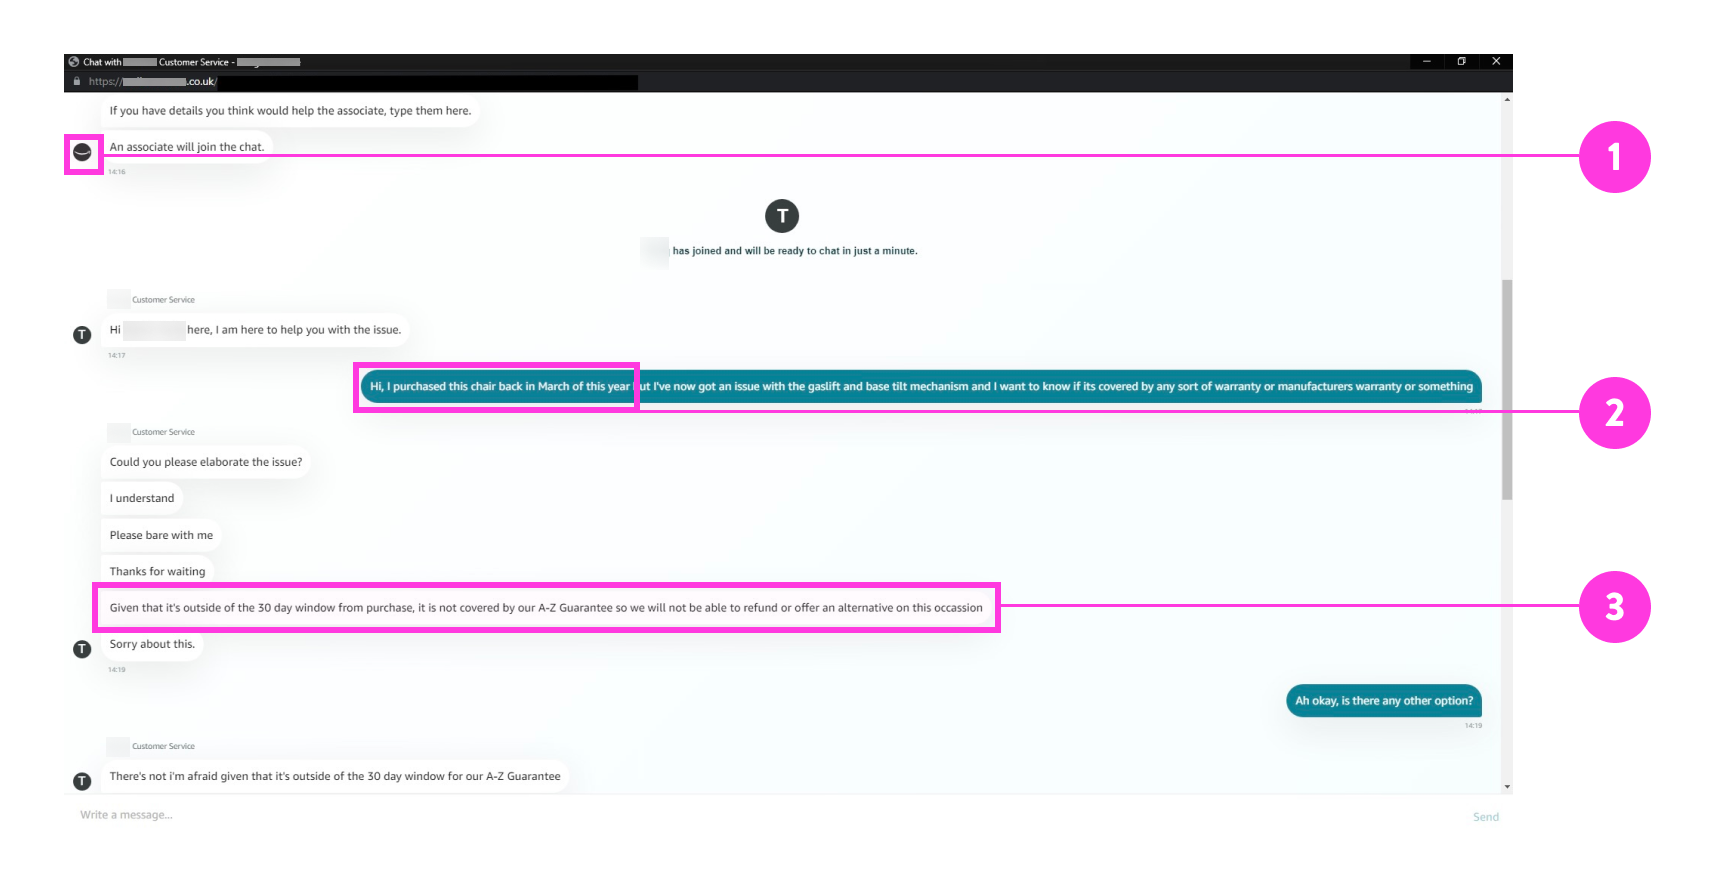Click the vertical scrollbar thumb
This screenshot has width=1715, height=892.
coord(1506,389)
